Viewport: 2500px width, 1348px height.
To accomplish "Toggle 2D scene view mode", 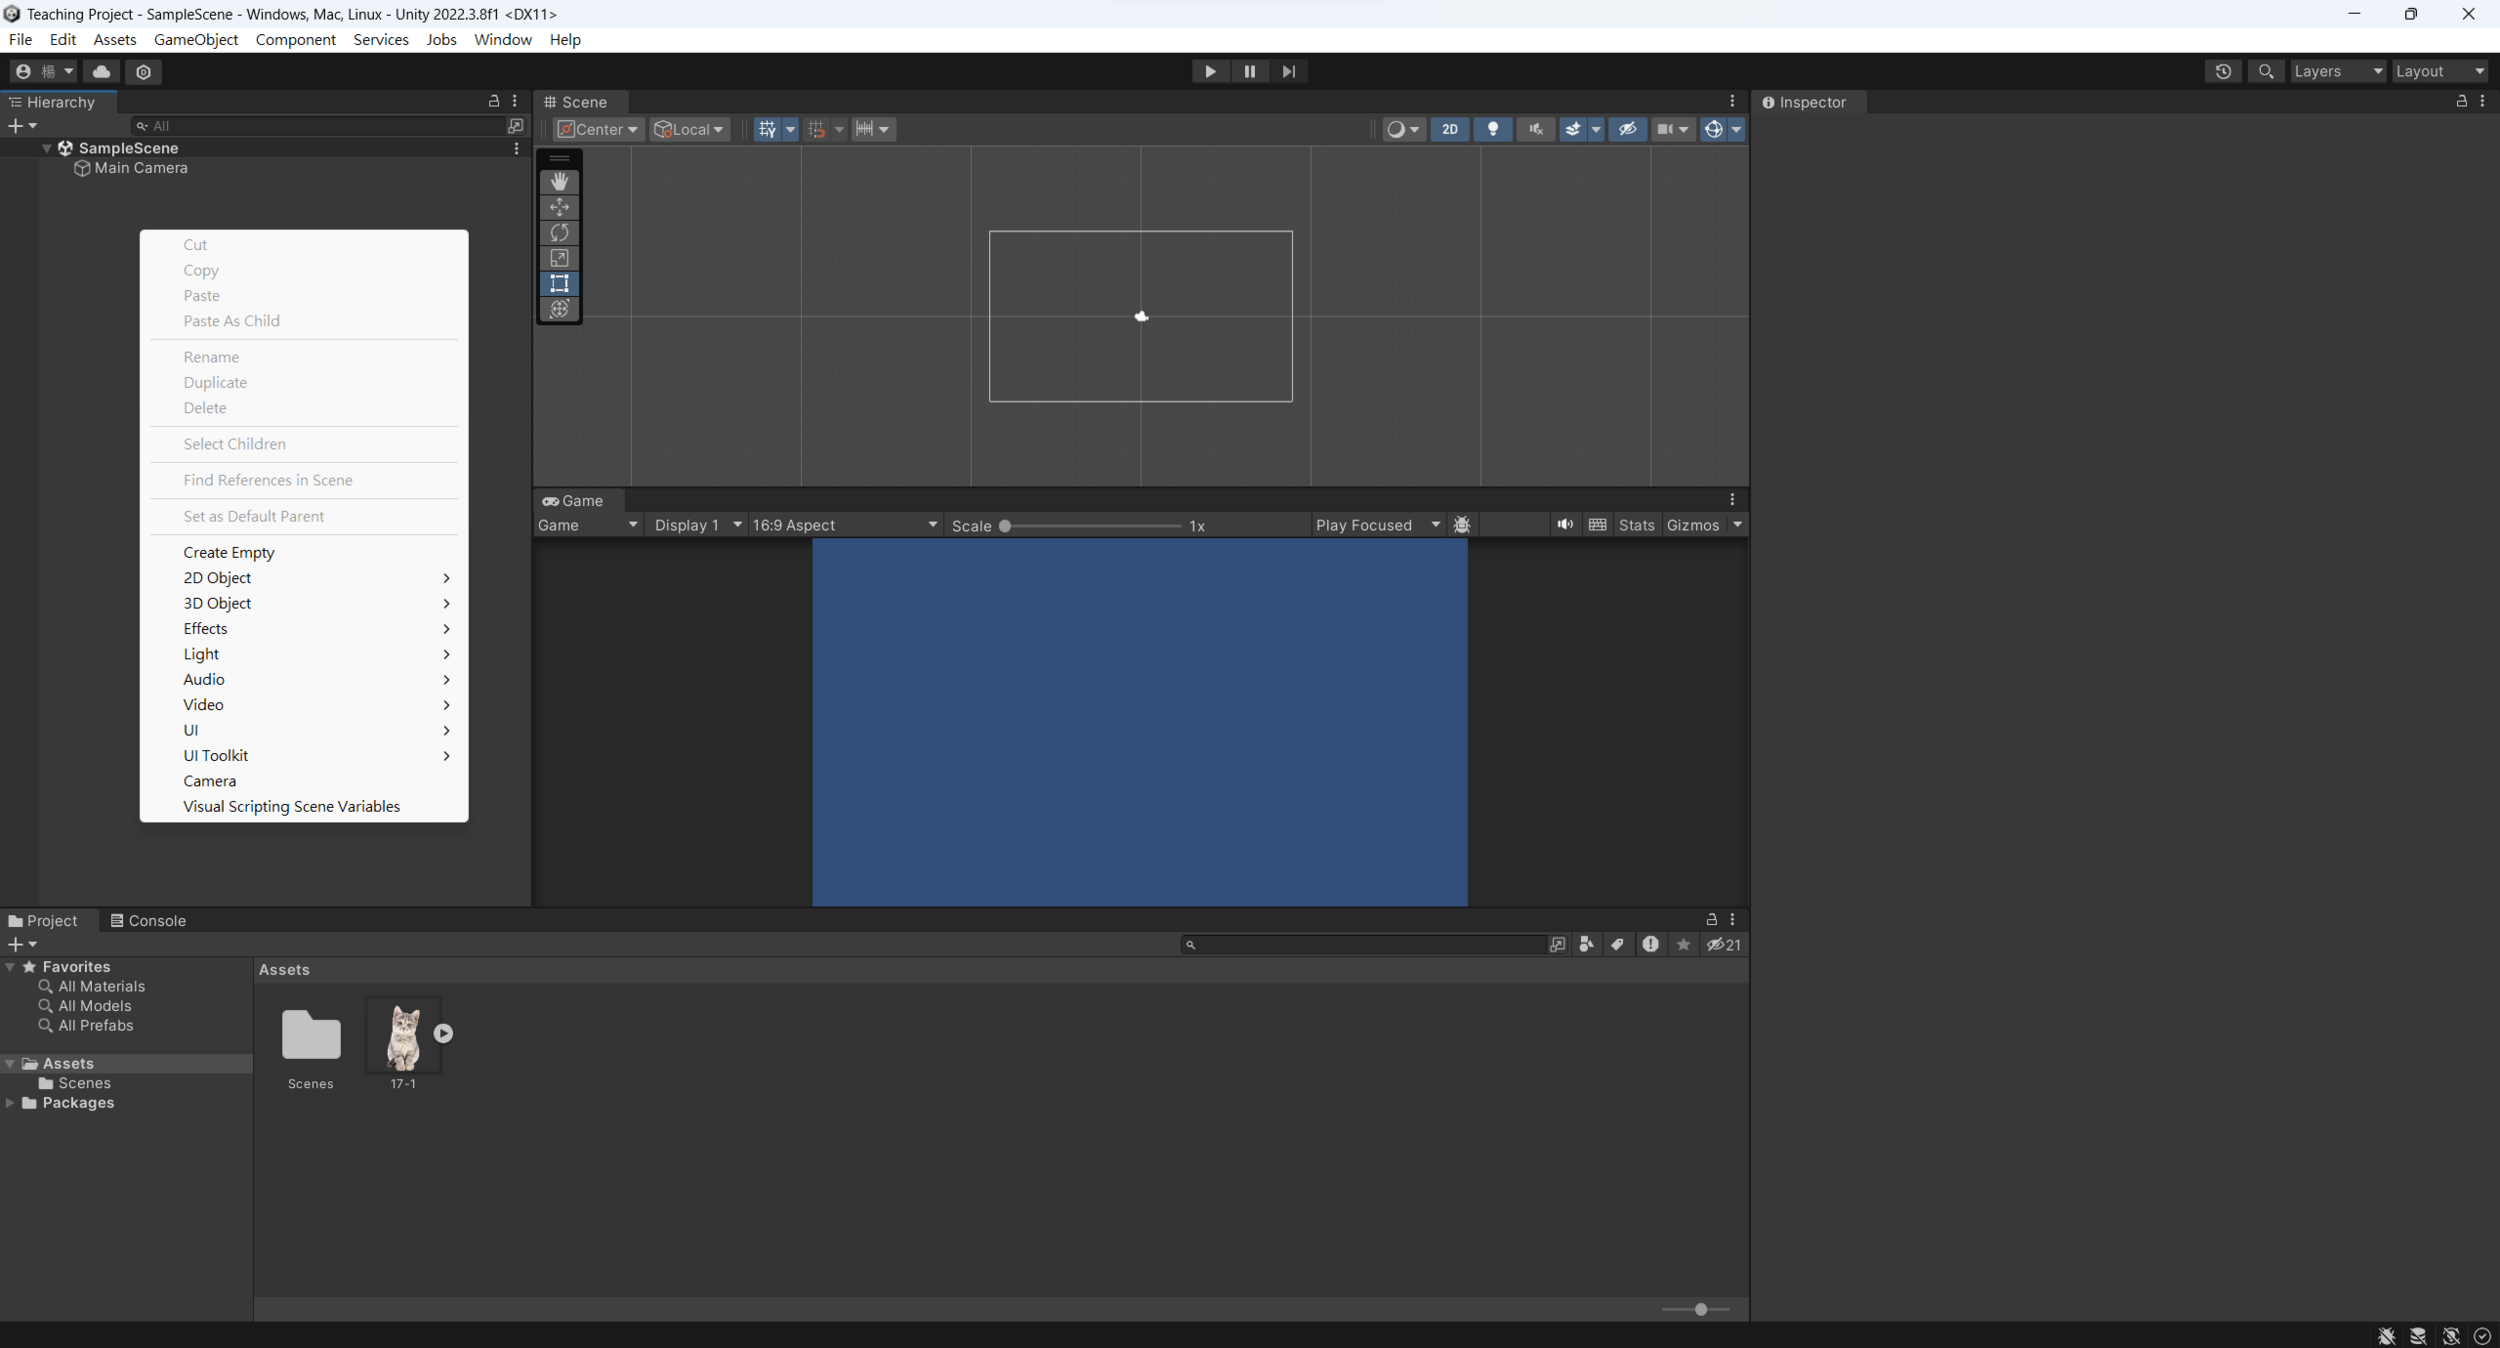I will [1449, 129].
